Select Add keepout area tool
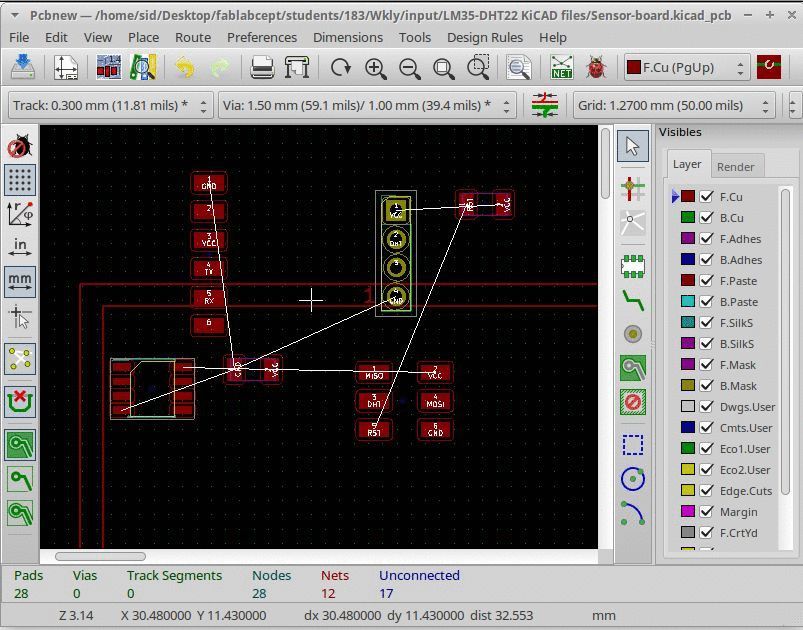The height and width of the screenshot is (630, 803). (633, 402)
